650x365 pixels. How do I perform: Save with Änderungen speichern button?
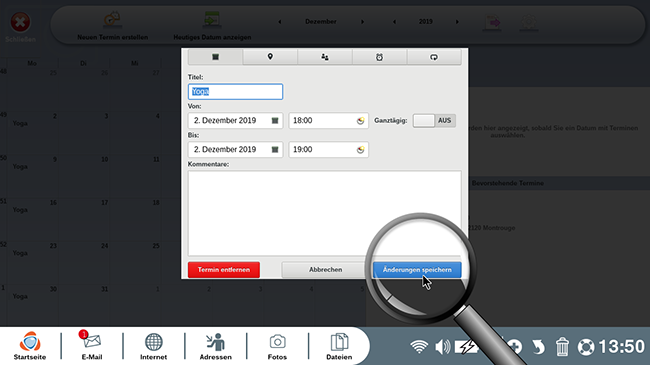point(417,270)
